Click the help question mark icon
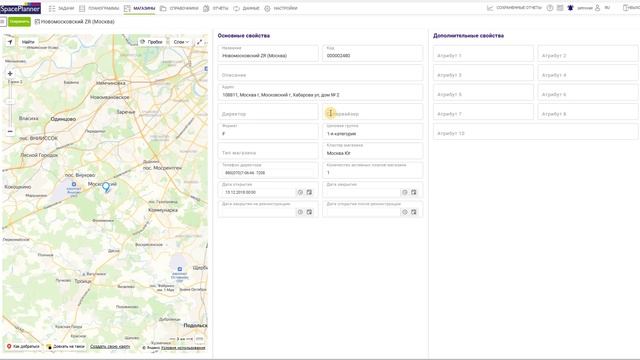 550,8
